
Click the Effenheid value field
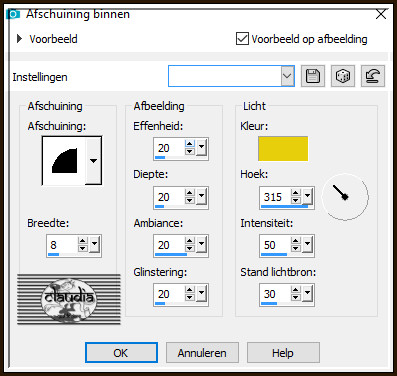click(170, 148)
